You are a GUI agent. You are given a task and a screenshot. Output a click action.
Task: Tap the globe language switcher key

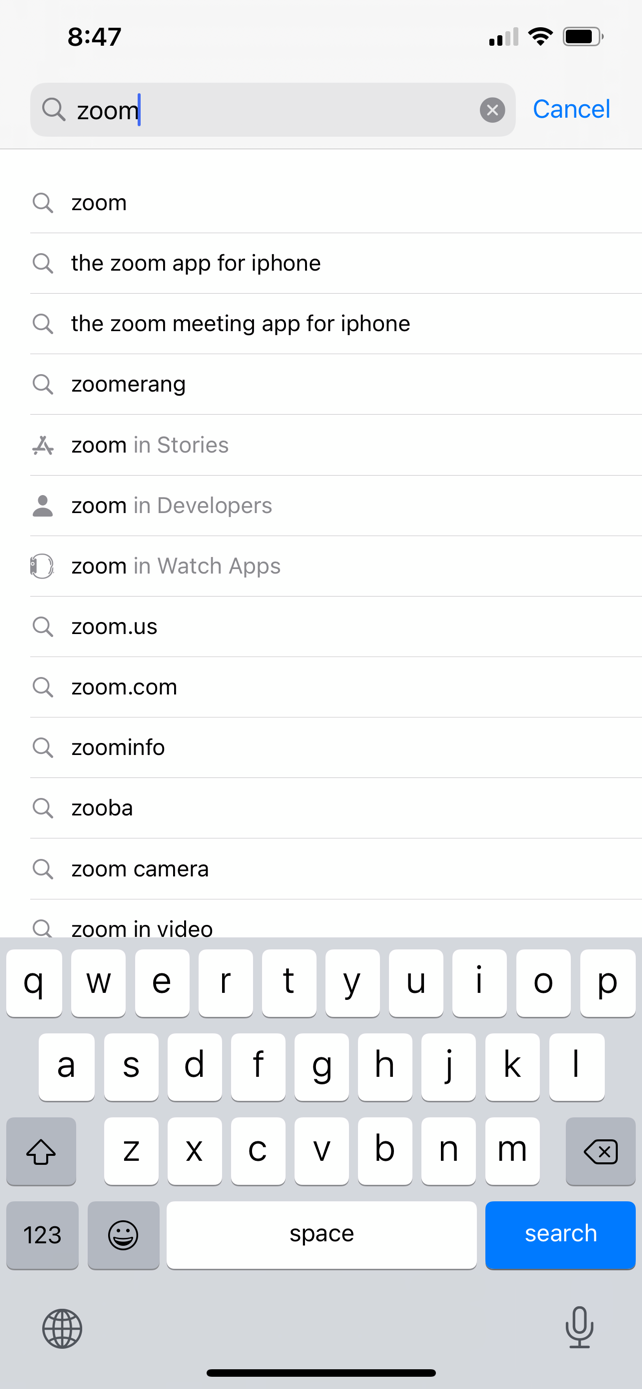pyautogui.click(x=62, y=1329)
